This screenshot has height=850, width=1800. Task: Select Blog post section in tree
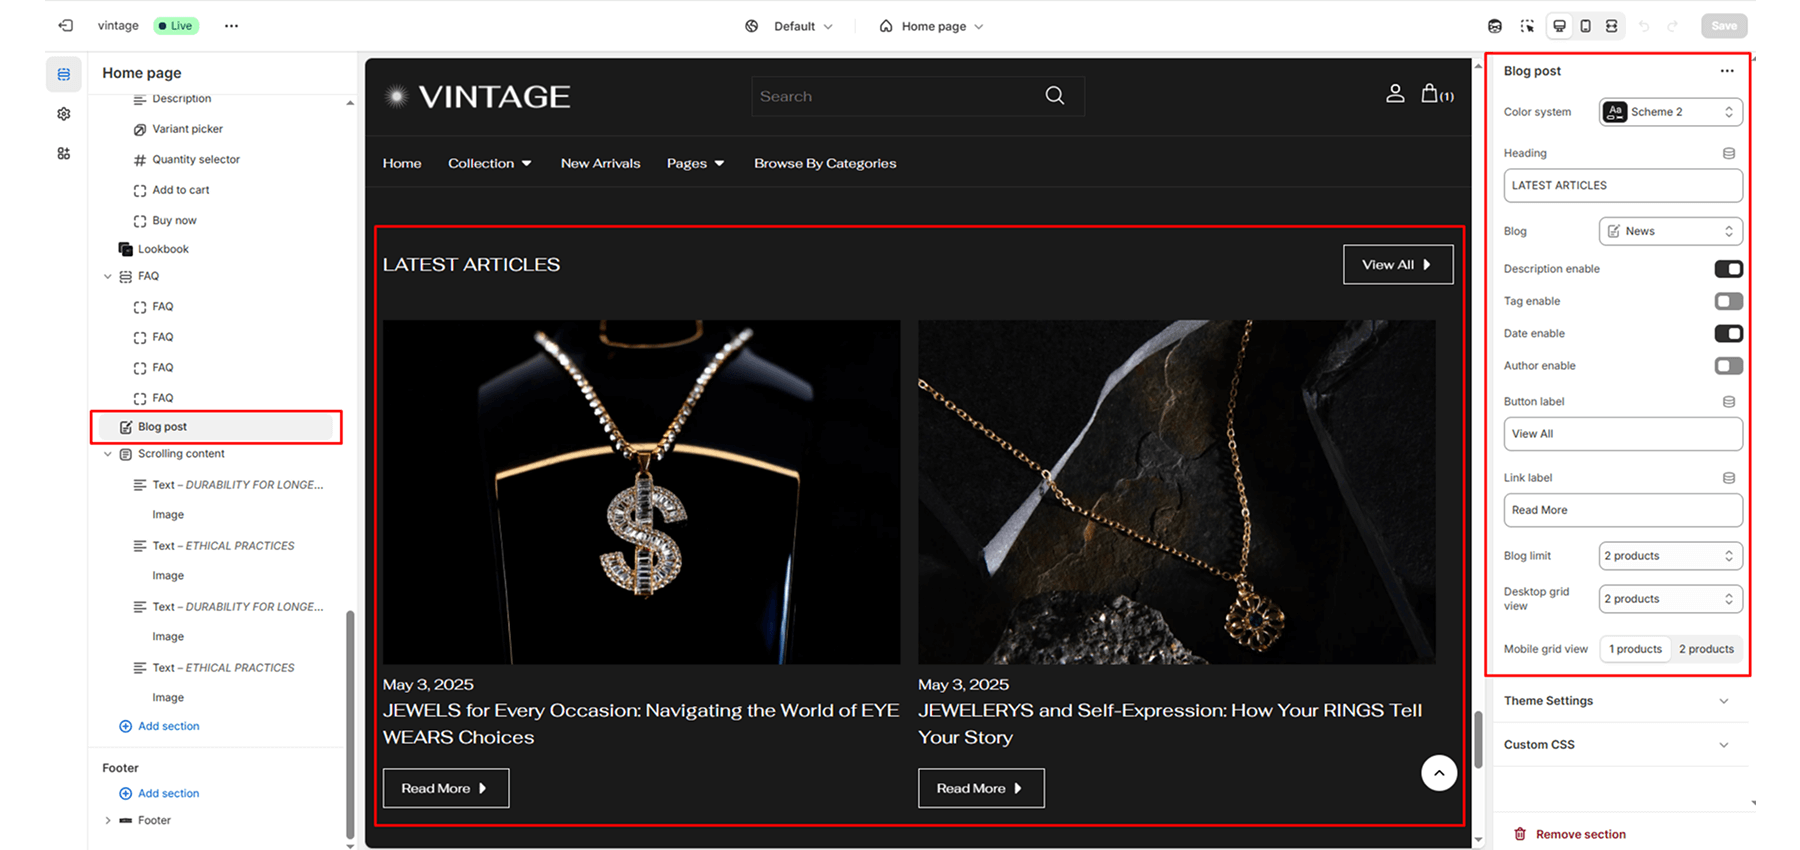tap(216, 427)
